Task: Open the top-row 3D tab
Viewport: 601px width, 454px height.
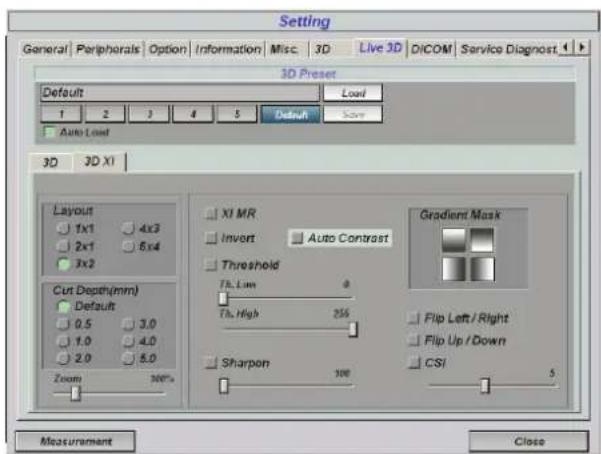Action: tap(323, 49)
